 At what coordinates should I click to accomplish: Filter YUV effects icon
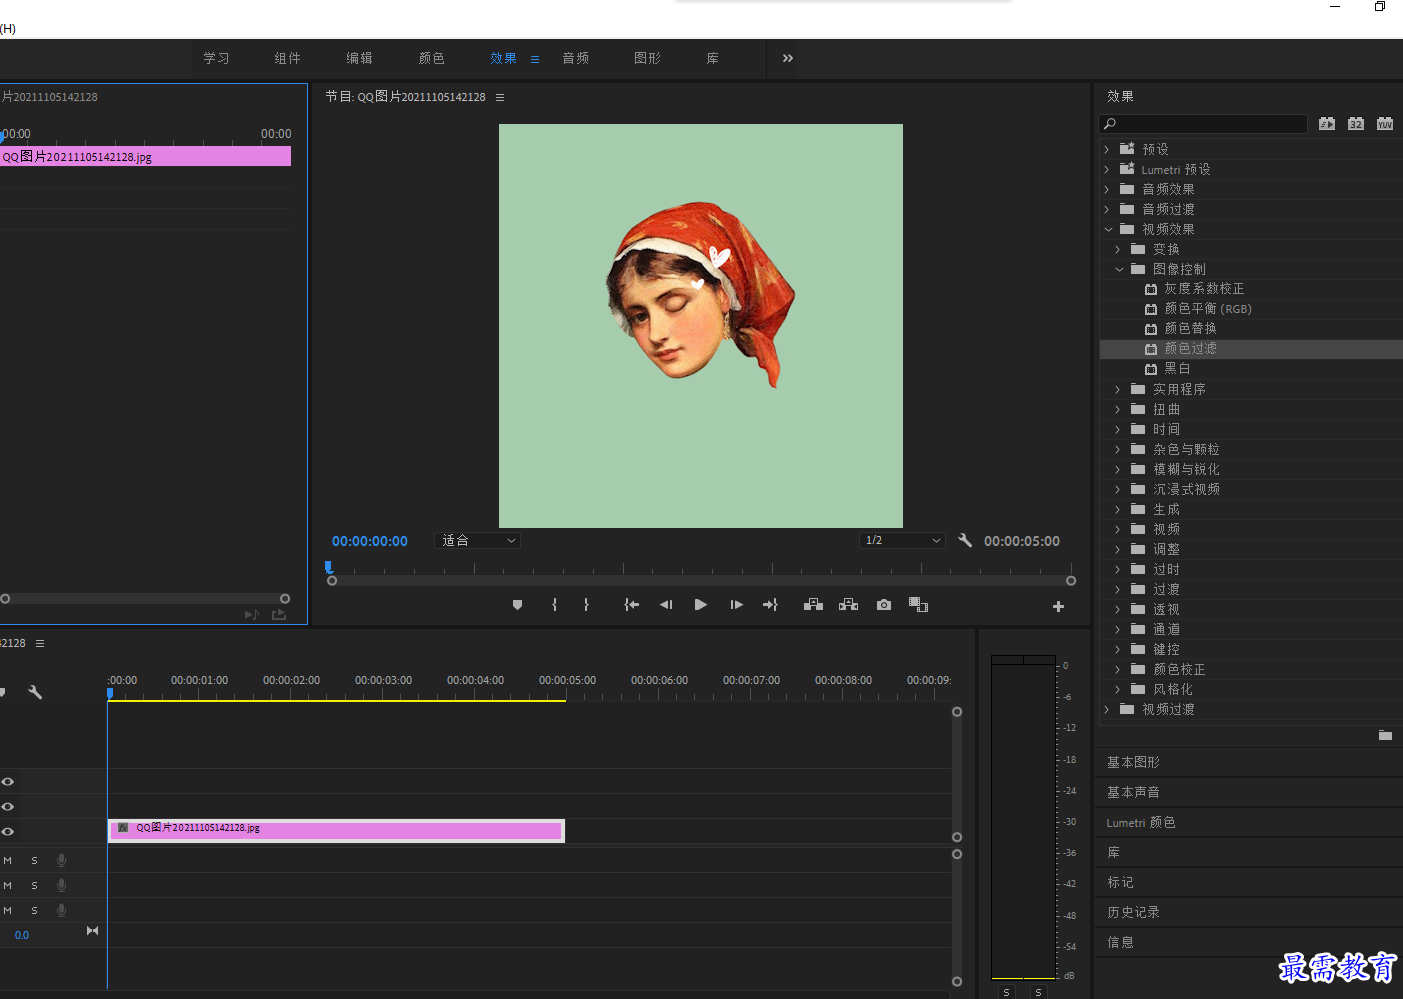[x=1385, y=124]
